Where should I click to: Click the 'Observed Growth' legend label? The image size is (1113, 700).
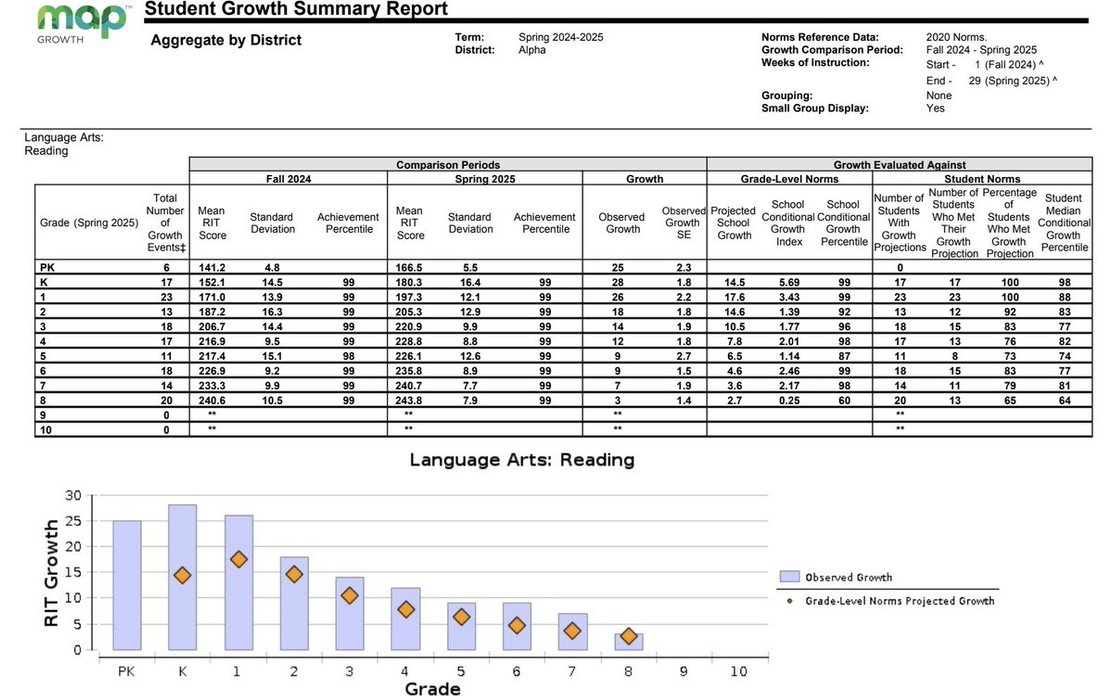pyautogui.click(x=848, y=577)
